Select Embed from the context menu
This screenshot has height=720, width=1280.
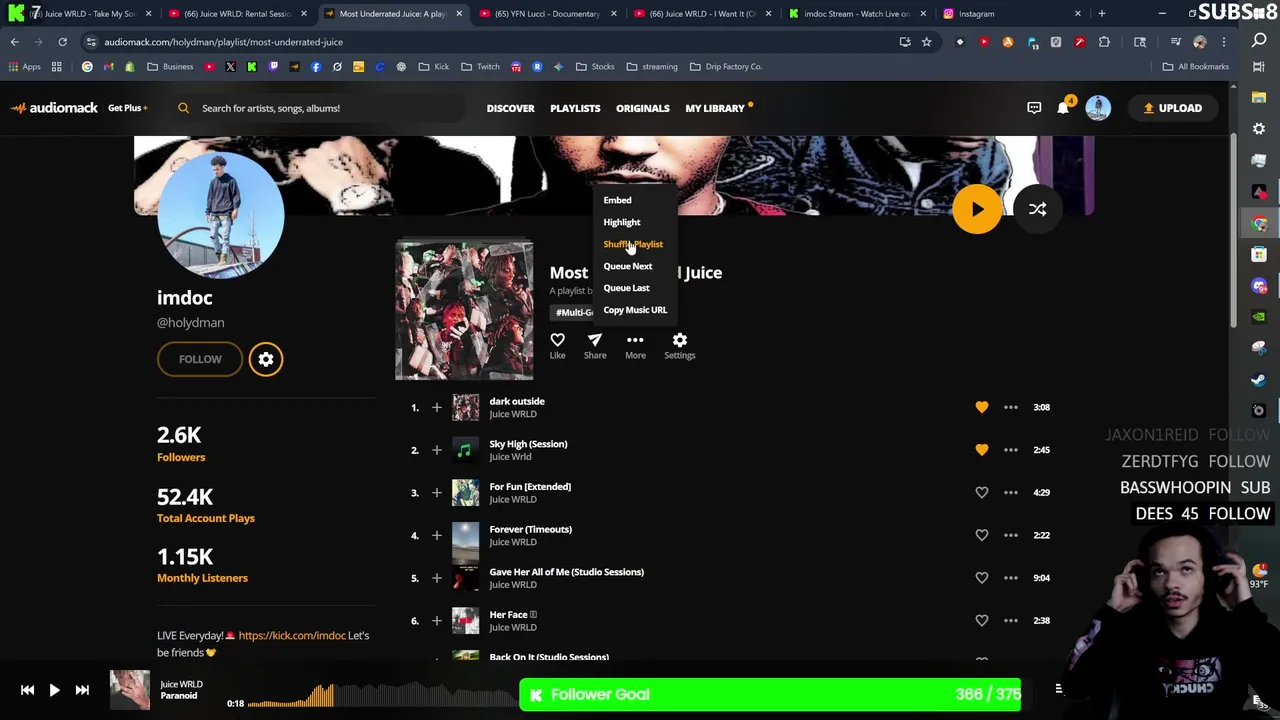[x=617, y=200]
